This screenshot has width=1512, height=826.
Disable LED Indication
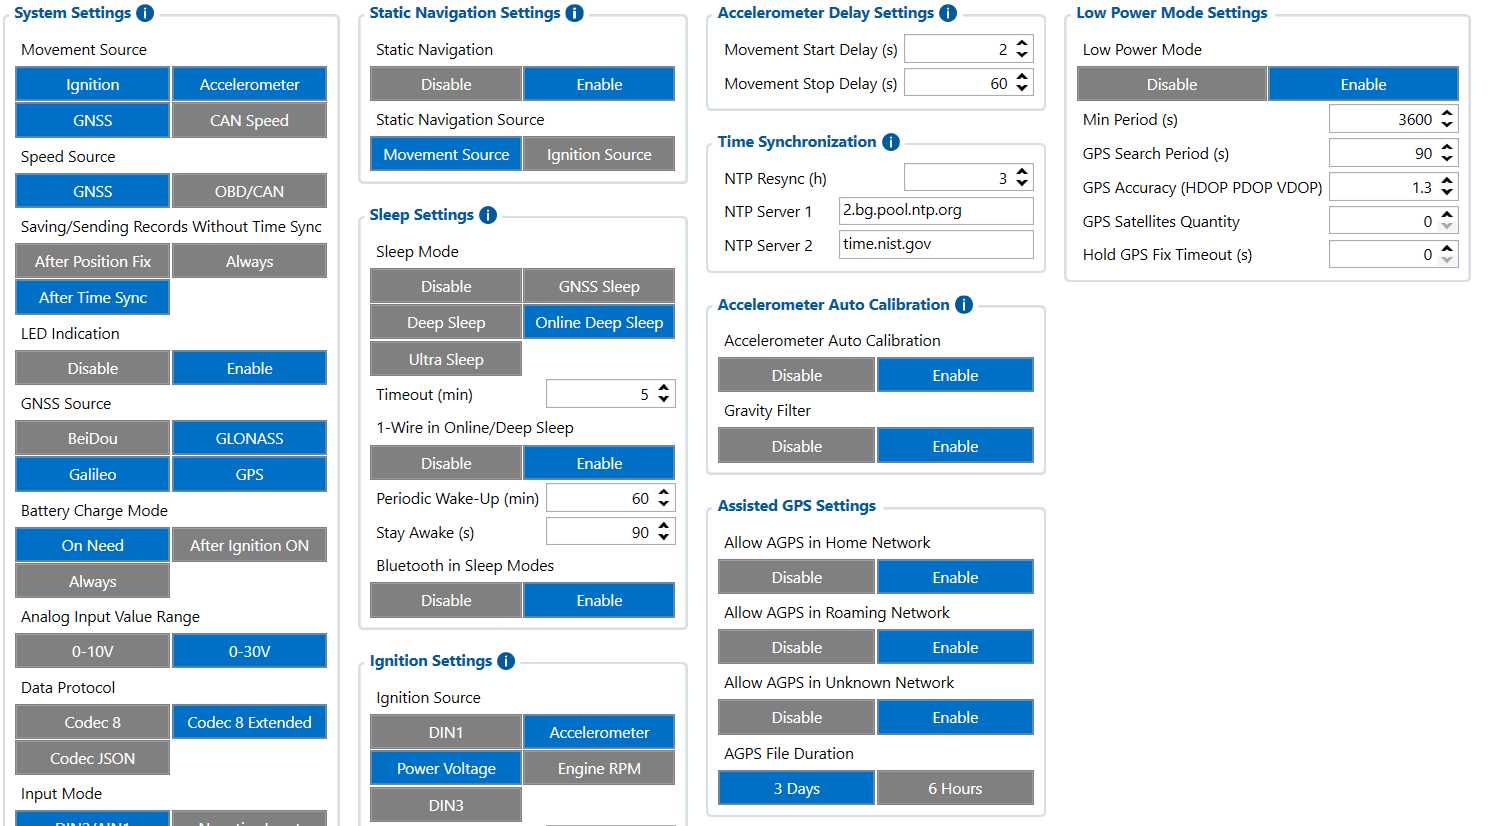coord(92,368)
